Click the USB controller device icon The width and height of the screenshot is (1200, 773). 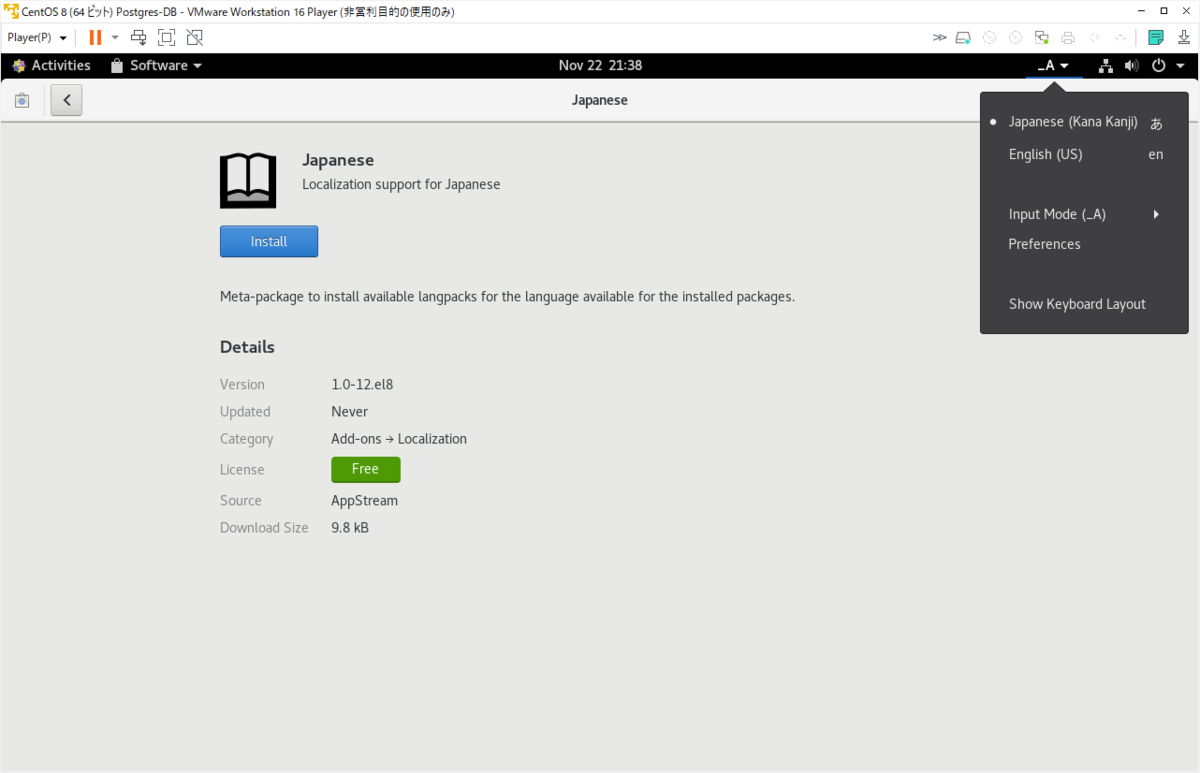(1120, 37)
